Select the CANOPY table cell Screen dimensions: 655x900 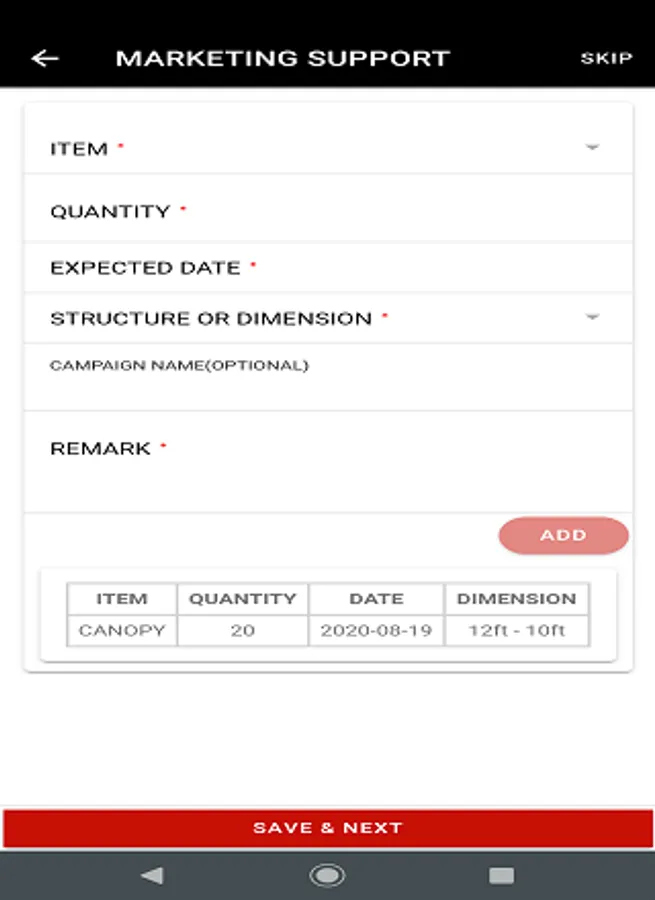pyautogui.click(x=121, y=631)
